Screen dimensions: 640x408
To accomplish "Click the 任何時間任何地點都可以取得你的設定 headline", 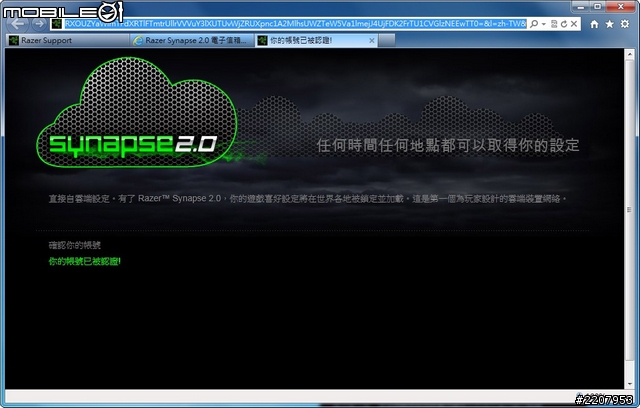I will tap(448, 145).
